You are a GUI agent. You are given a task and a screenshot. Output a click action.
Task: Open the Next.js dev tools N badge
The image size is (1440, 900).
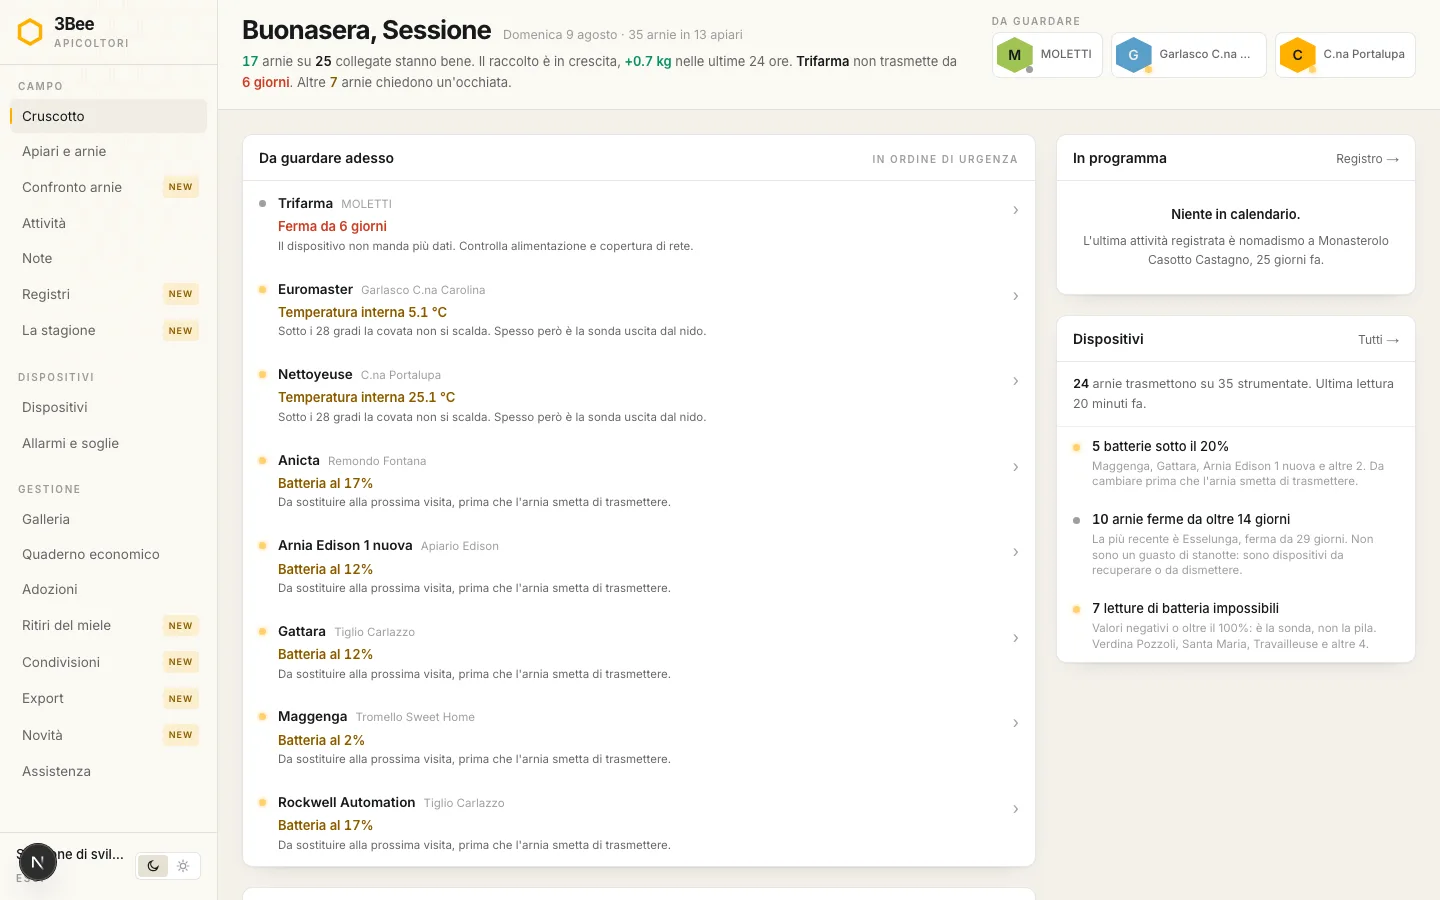(x=37, y=862)
